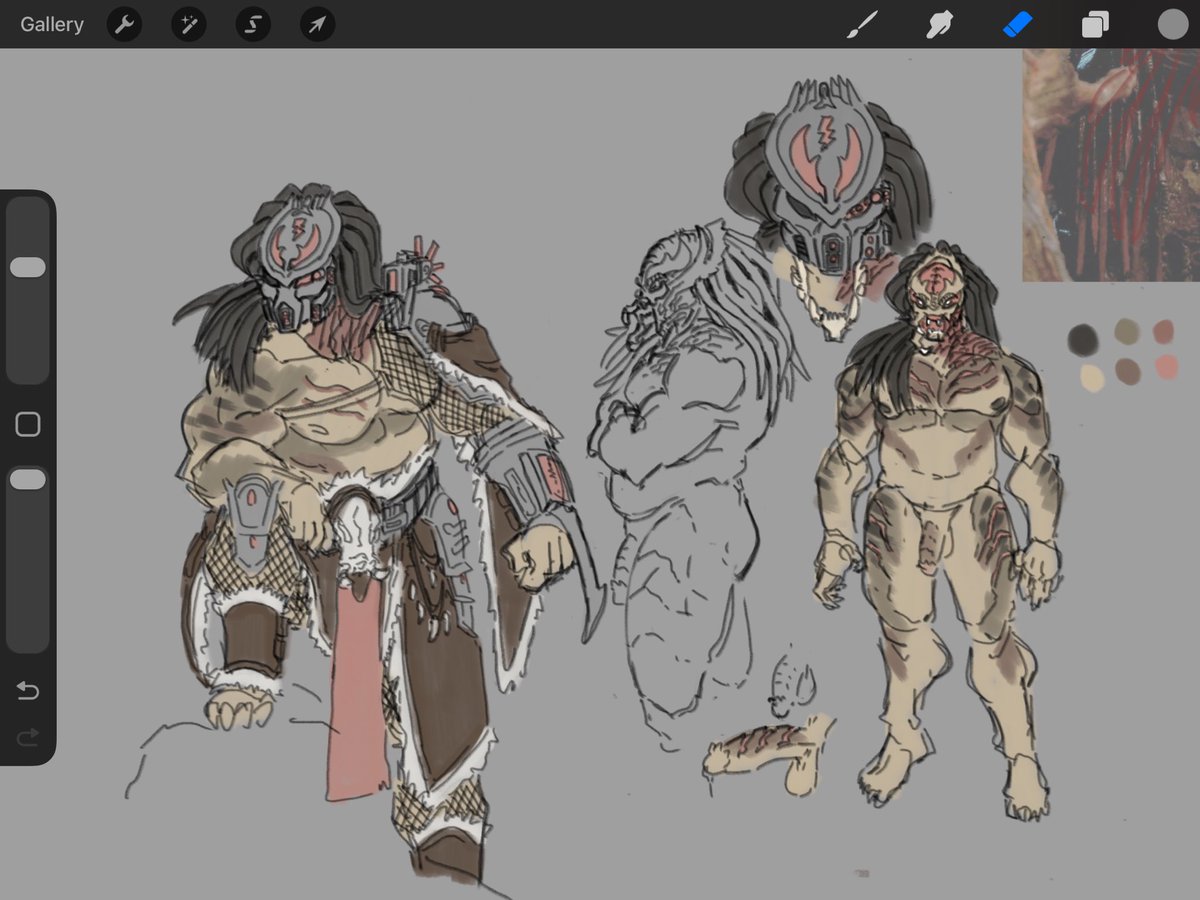The image size is (1200, 900).
Task: Activate the Selection tool
Action: pyautogui.click(x=253, y=25)
